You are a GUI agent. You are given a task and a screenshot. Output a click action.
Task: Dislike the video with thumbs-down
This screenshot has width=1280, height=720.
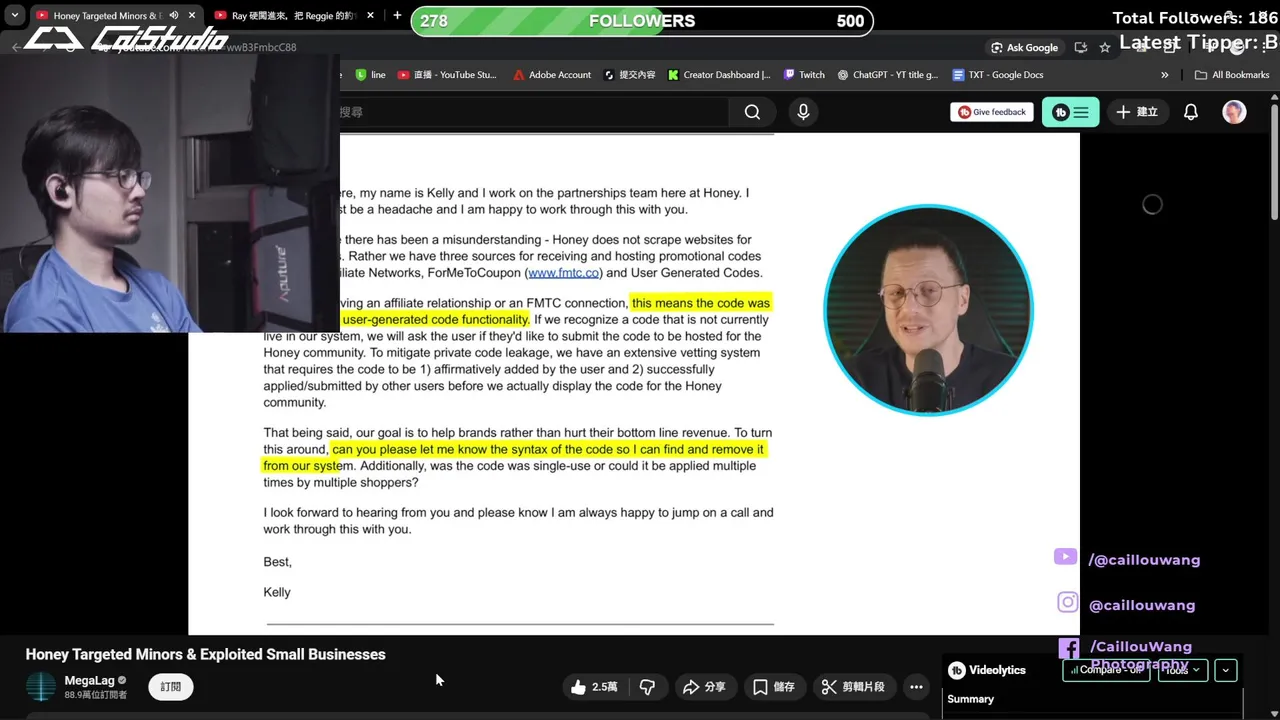647,687
